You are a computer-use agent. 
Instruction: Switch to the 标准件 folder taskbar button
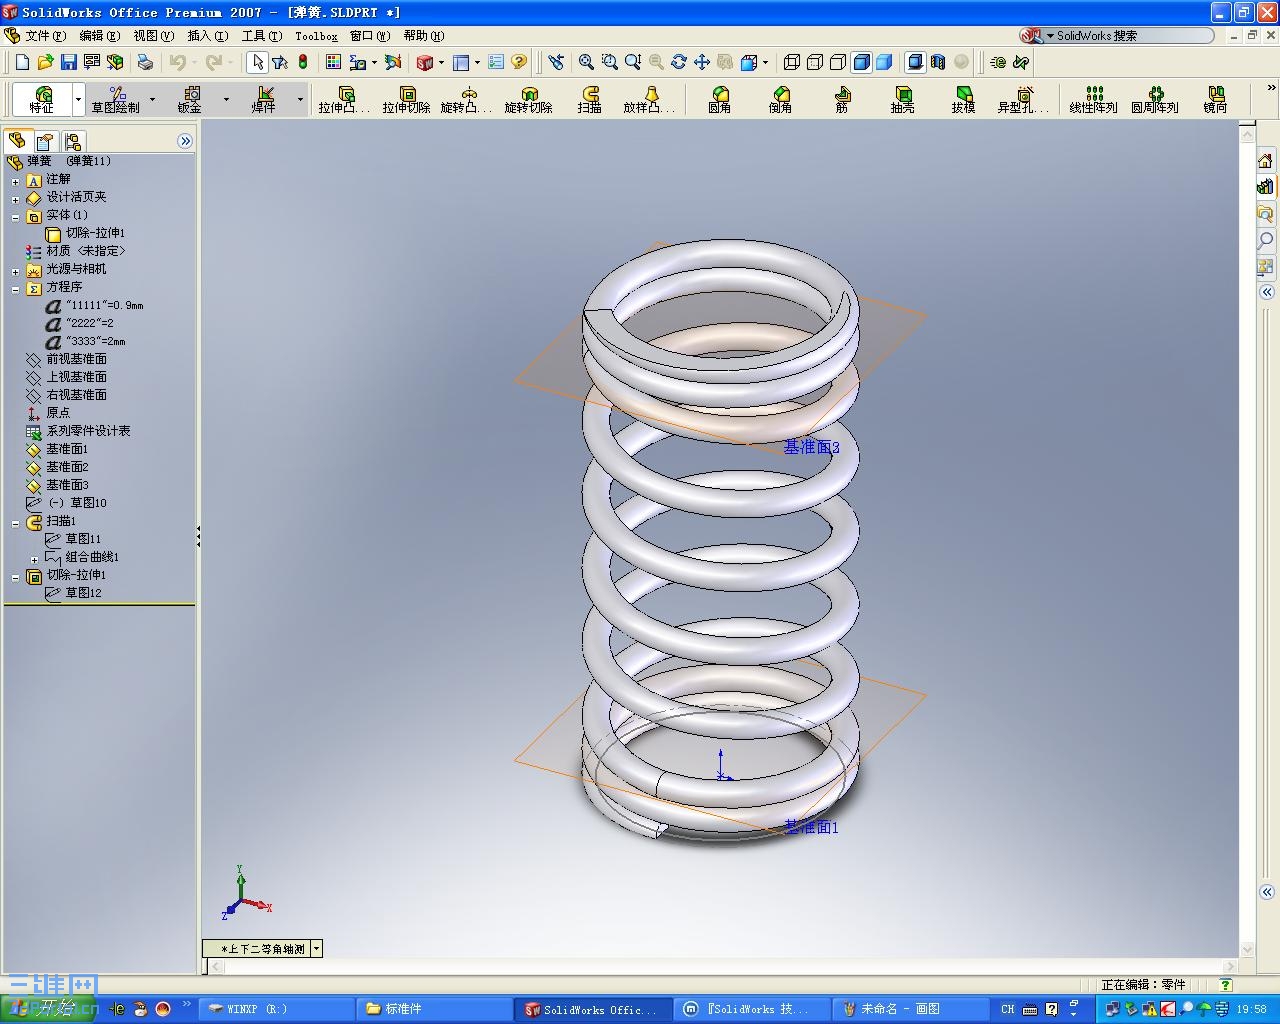[x=433, y=1009]
